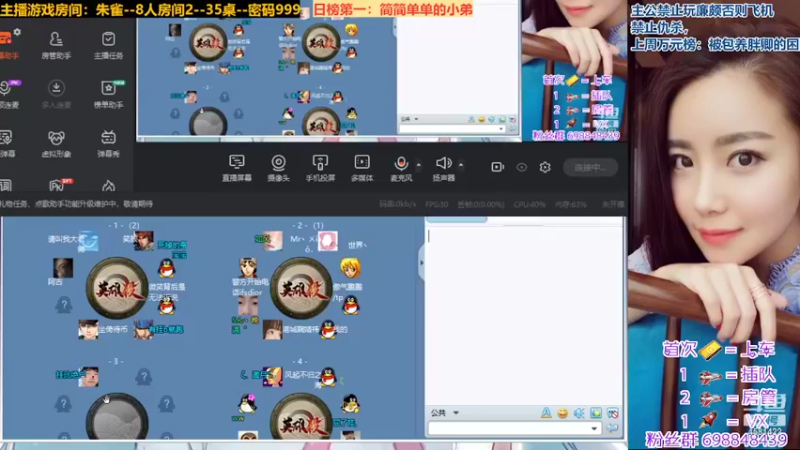
Task: Click the flame icon in the sidebar
Action: (x=108, y=186)
